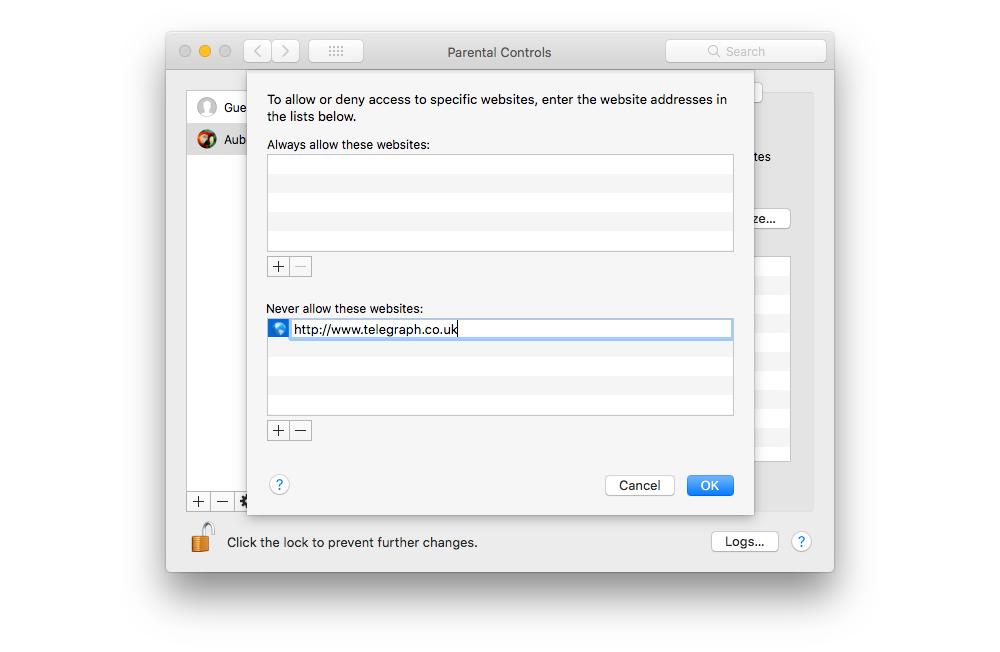Click minus button under Always allow list

(301, 266)
